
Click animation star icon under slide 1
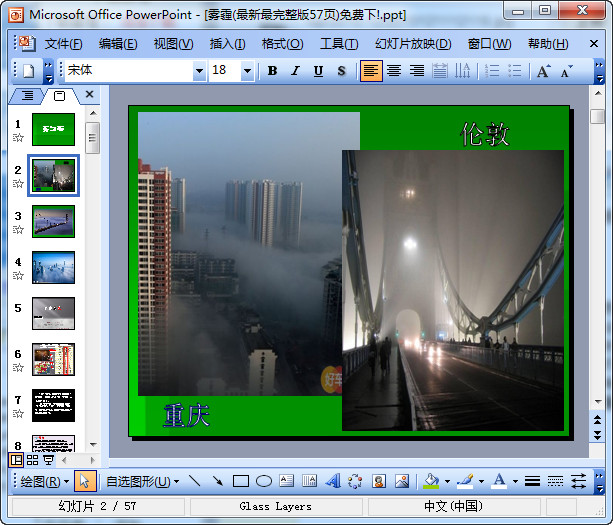(18, 137)
